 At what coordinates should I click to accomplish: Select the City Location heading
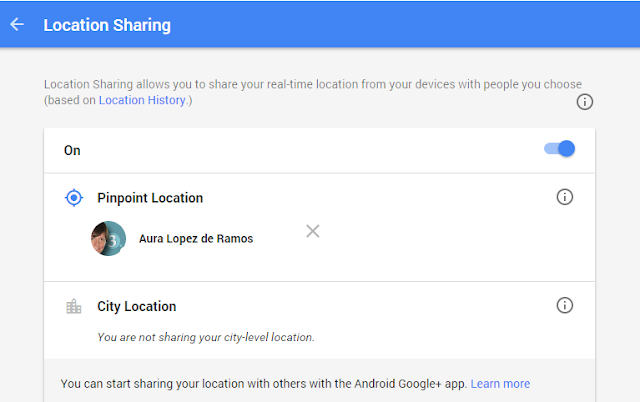(x=136, y=306)
